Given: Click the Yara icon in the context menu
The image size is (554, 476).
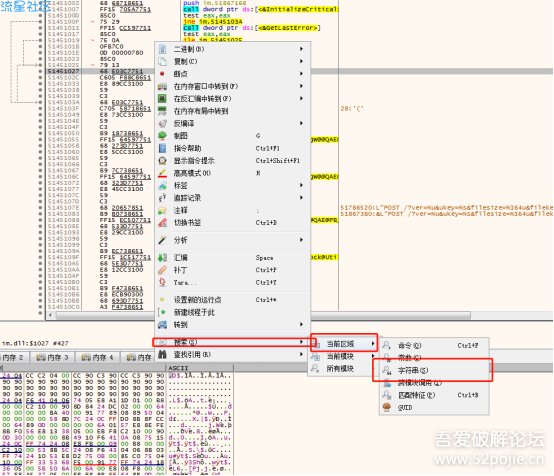Looking at the screenshot, I should [x=162, y=282].
